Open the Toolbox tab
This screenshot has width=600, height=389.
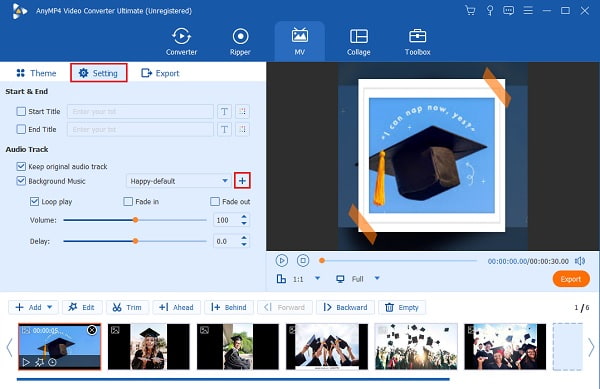417,42
